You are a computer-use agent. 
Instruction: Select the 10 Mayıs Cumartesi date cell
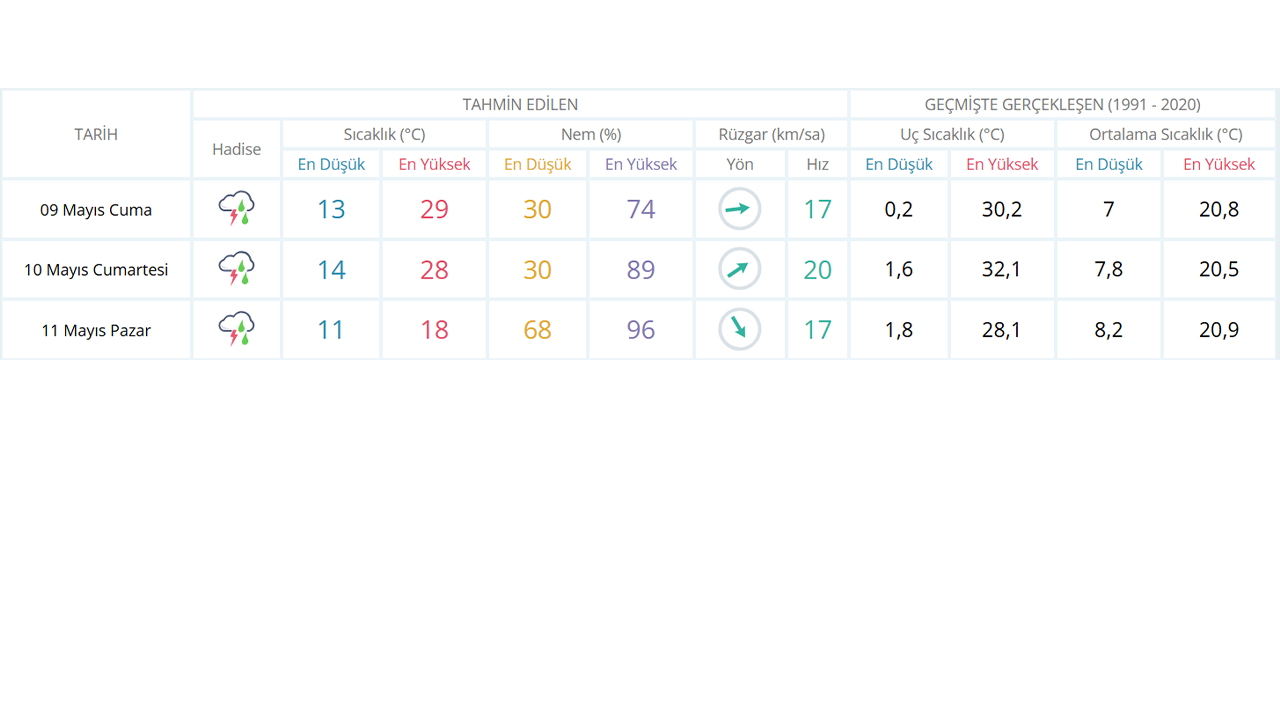(96, 270)
